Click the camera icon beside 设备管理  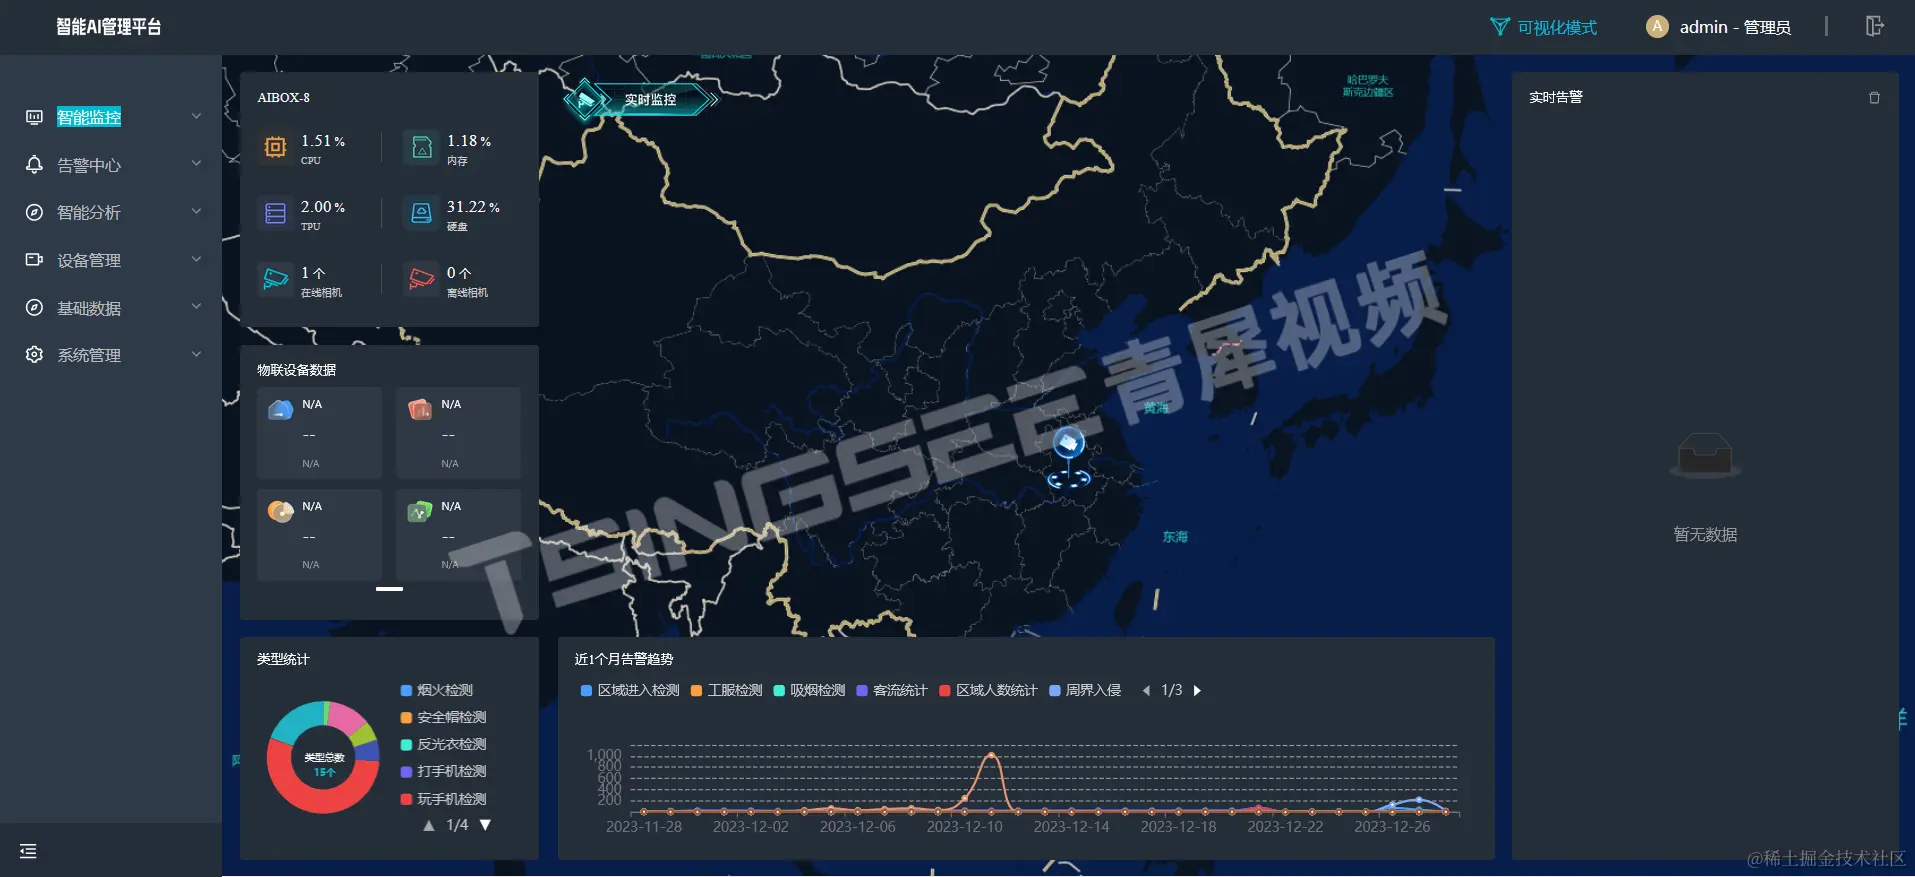[34, 260]
